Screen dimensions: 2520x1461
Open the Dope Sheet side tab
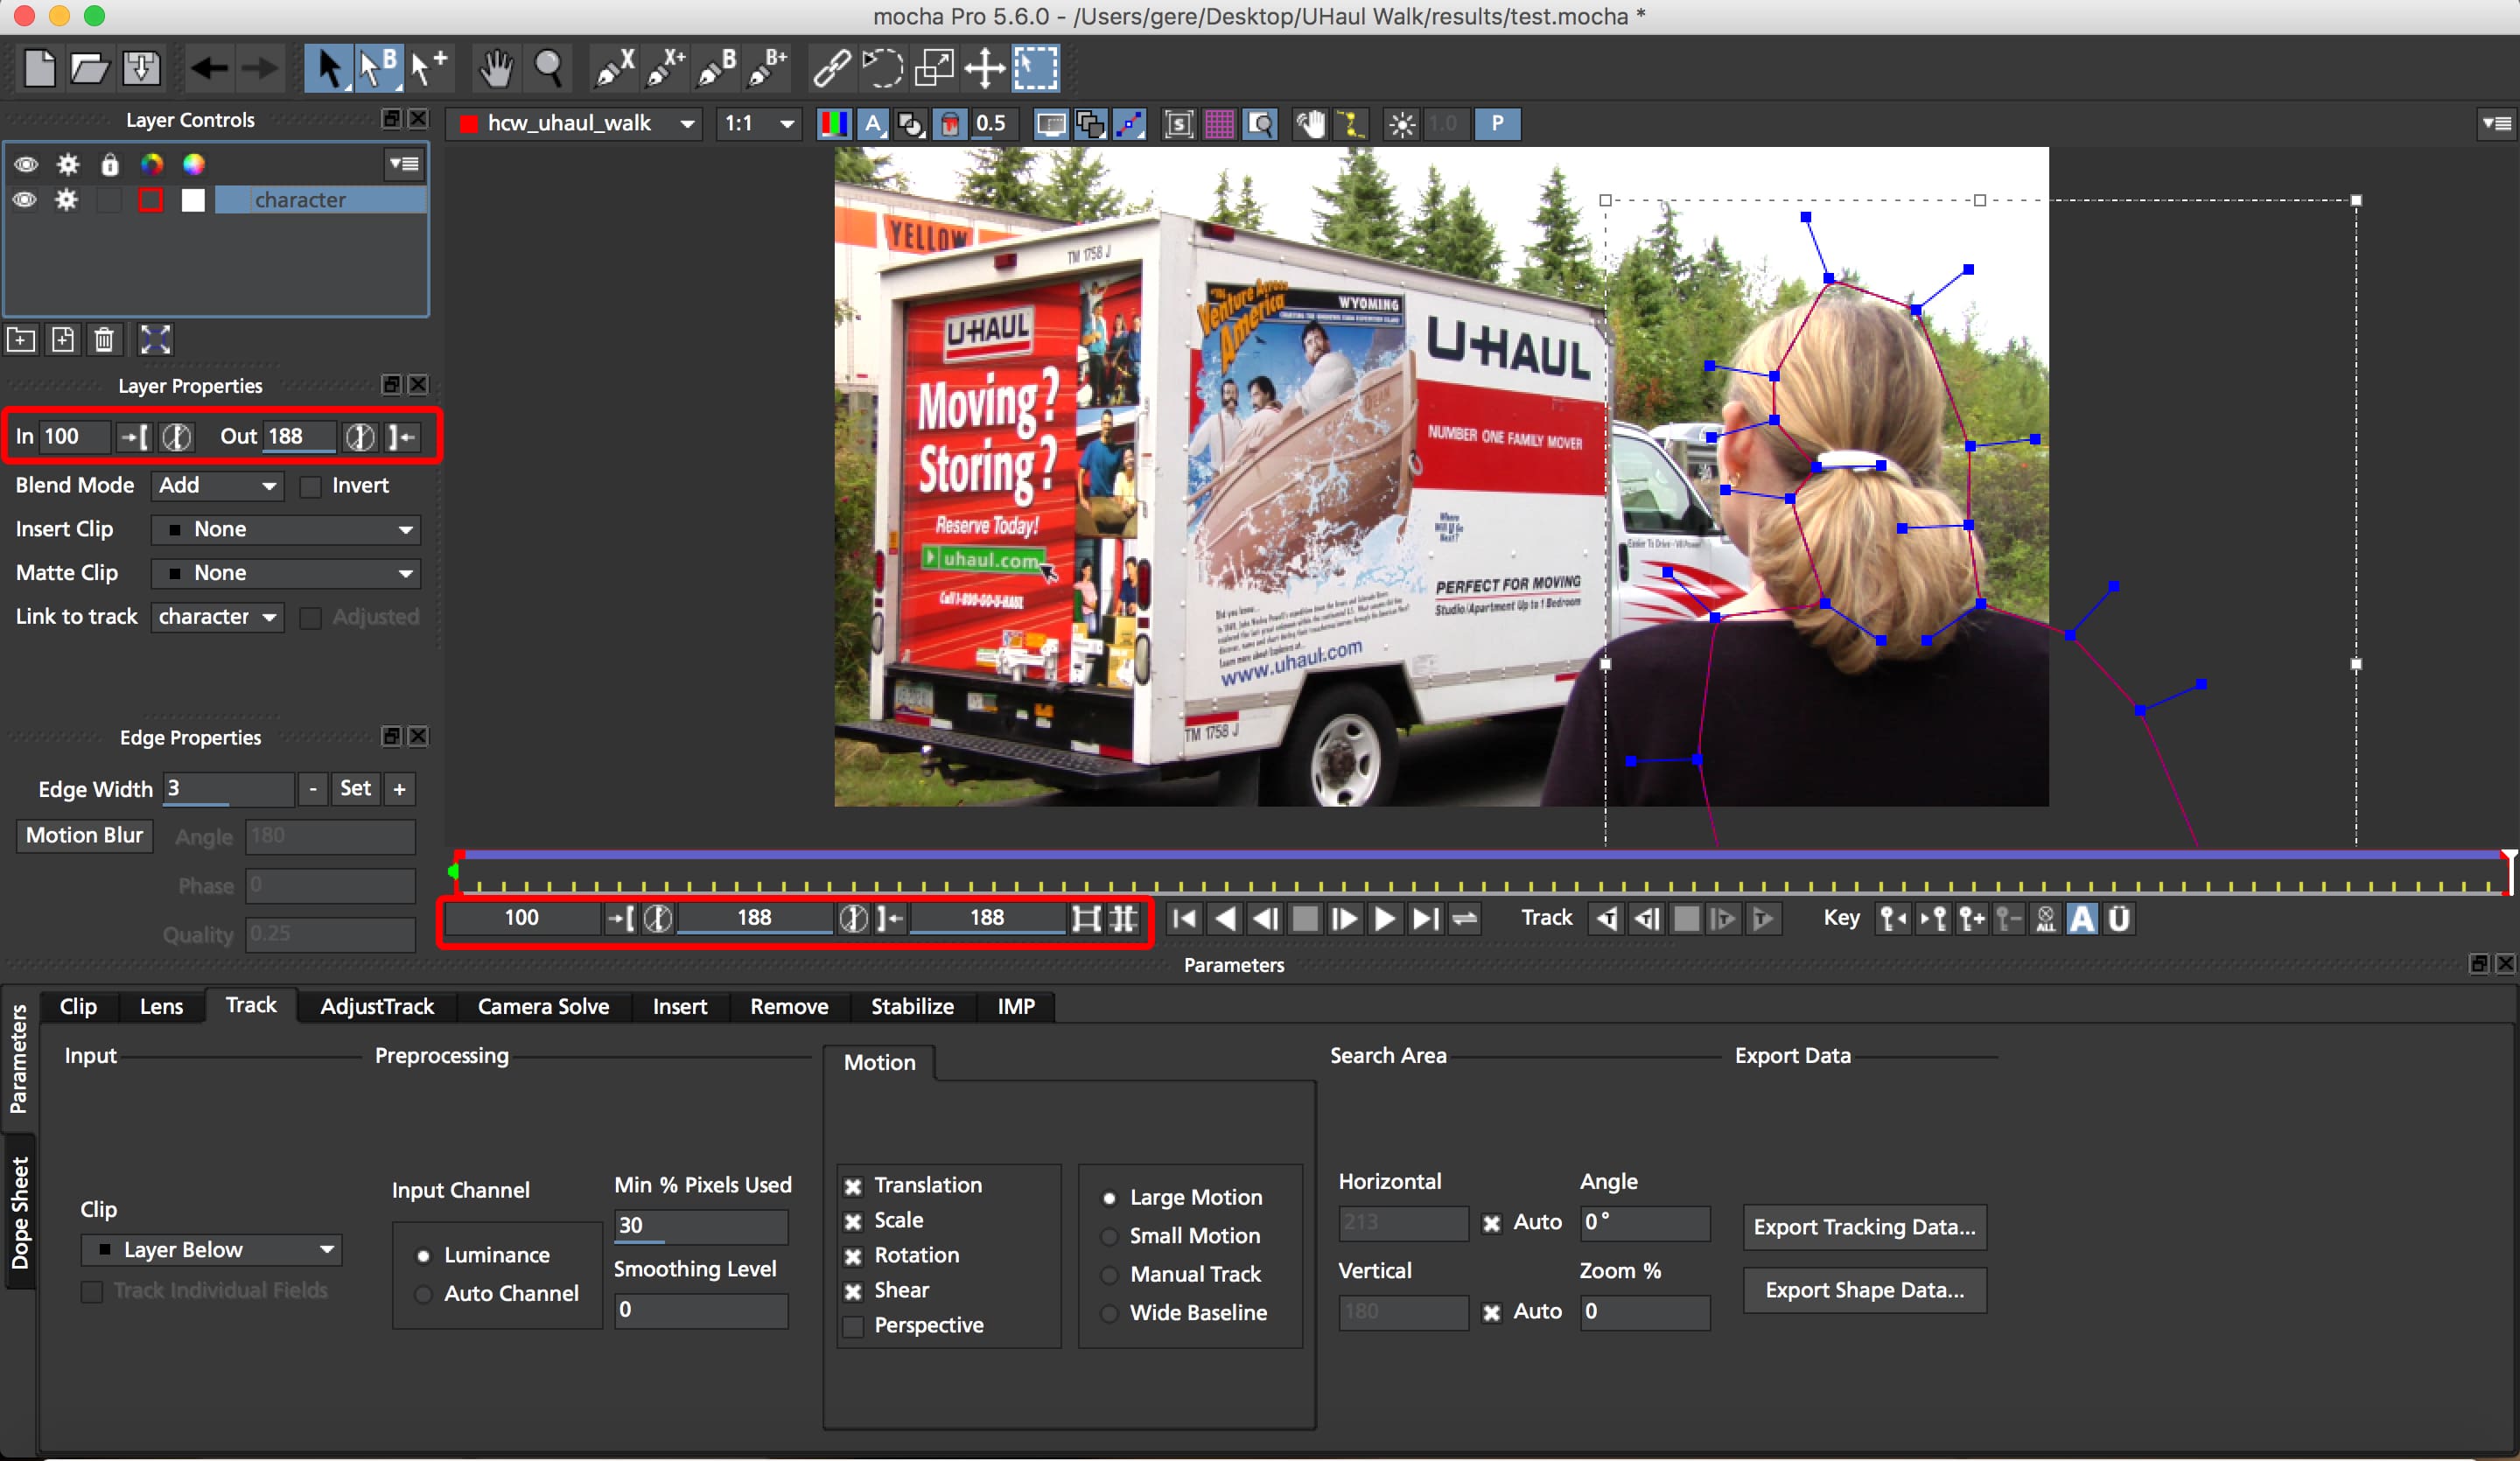[x=19, y=1212]
